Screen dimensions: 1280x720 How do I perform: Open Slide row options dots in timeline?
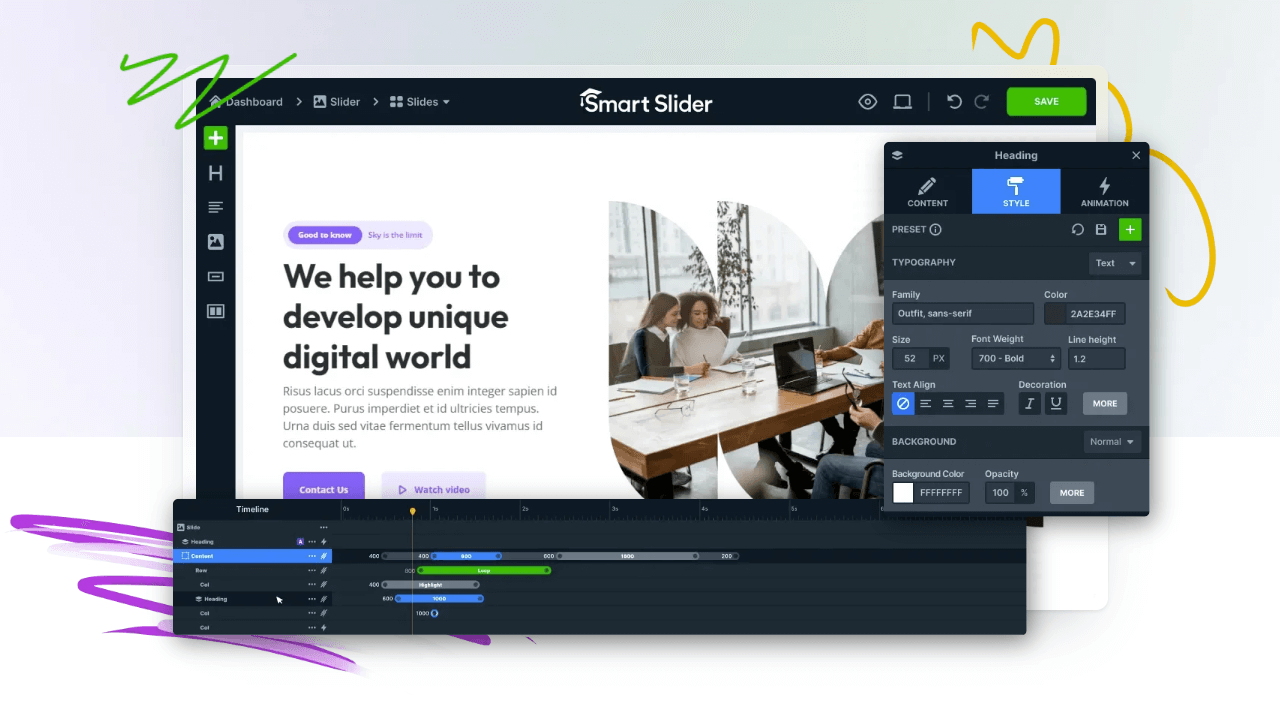[x=323, y=527]
